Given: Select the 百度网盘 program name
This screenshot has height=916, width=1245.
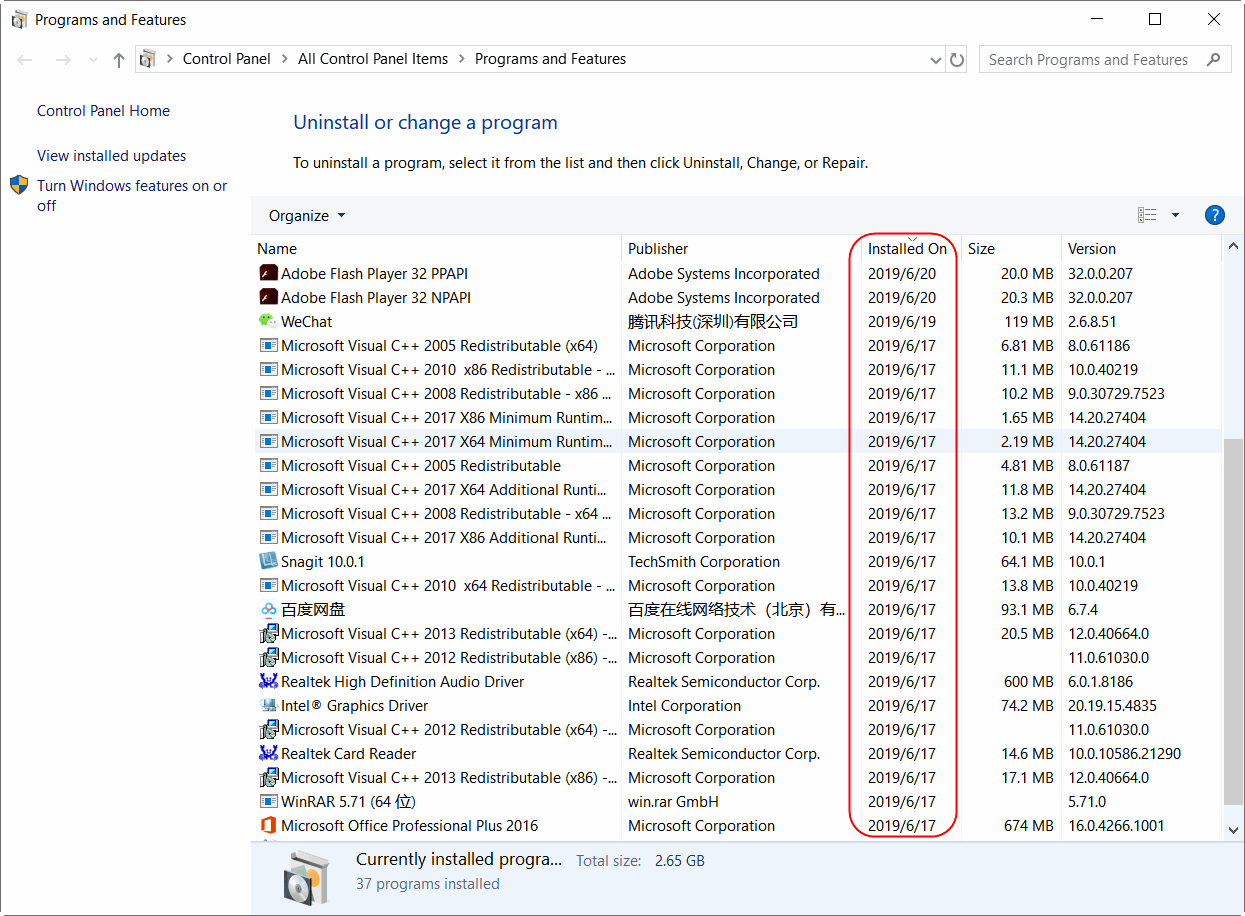Looking at the screenshot, I should [x=313, y=610].
